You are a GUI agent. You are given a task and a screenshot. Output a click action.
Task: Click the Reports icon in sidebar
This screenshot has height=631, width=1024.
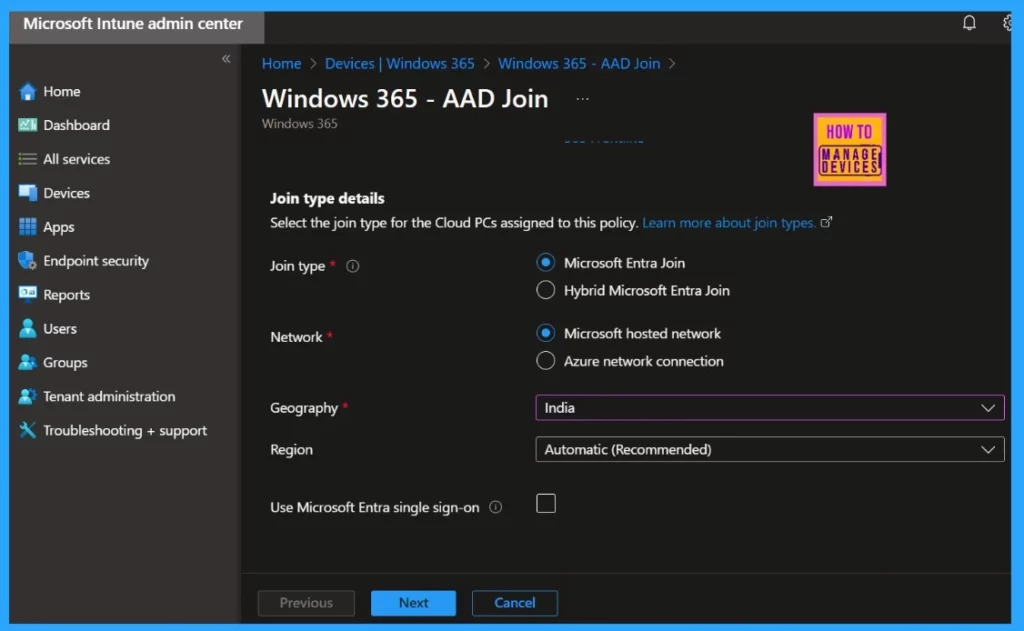point(27,294)
